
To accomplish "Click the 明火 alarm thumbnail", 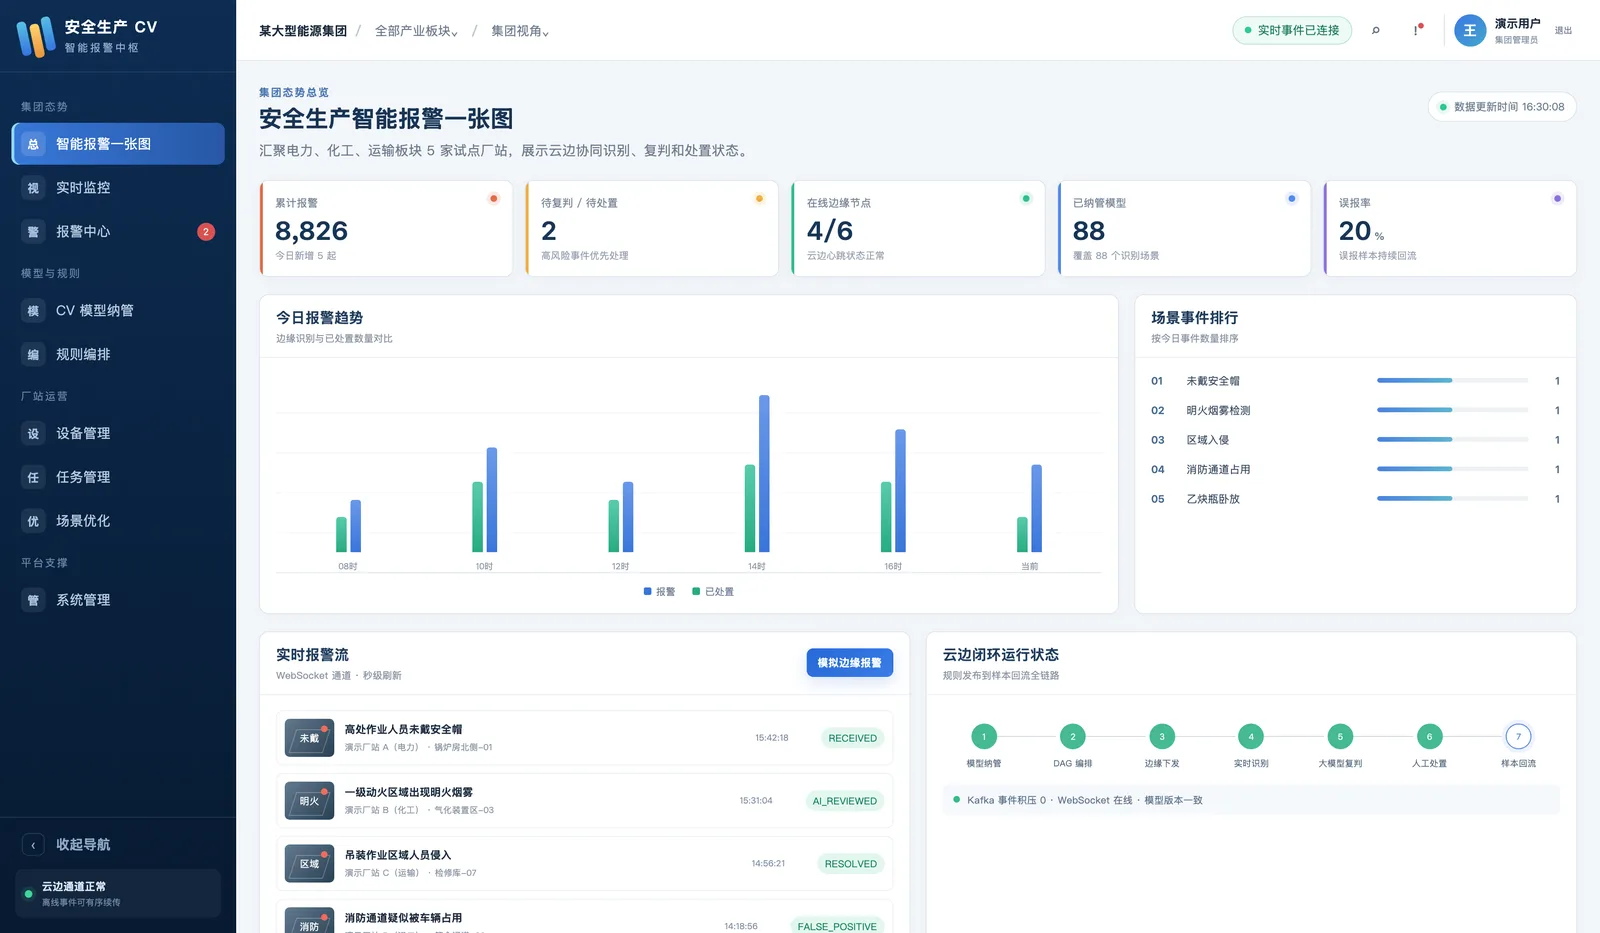I will (x=309, y=801).
